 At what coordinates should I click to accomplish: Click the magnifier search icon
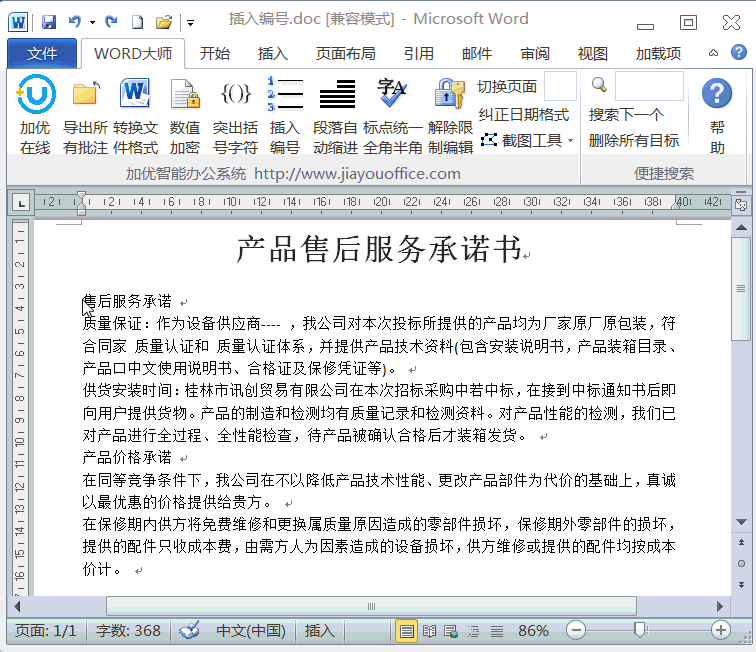click(599, 85)
